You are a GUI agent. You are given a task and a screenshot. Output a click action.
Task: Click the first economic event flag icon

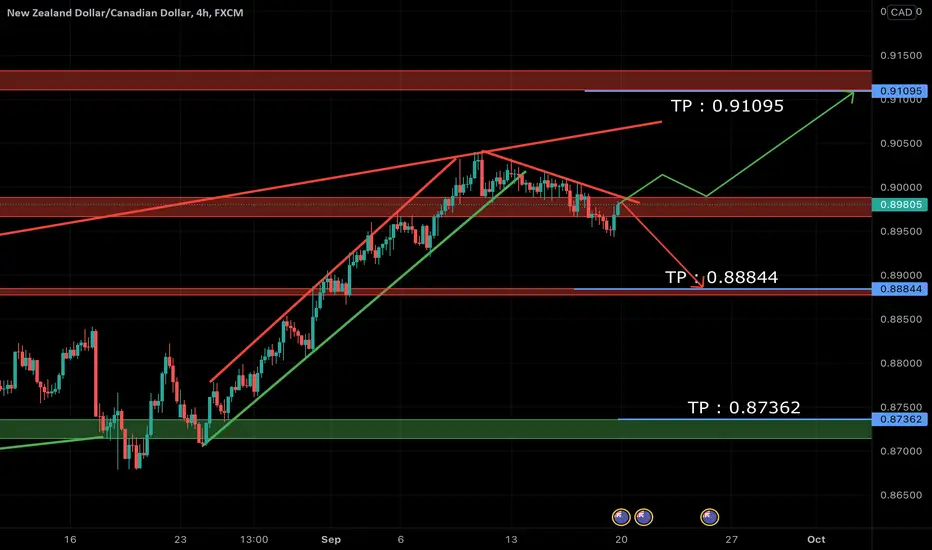[x=621, y=517]
